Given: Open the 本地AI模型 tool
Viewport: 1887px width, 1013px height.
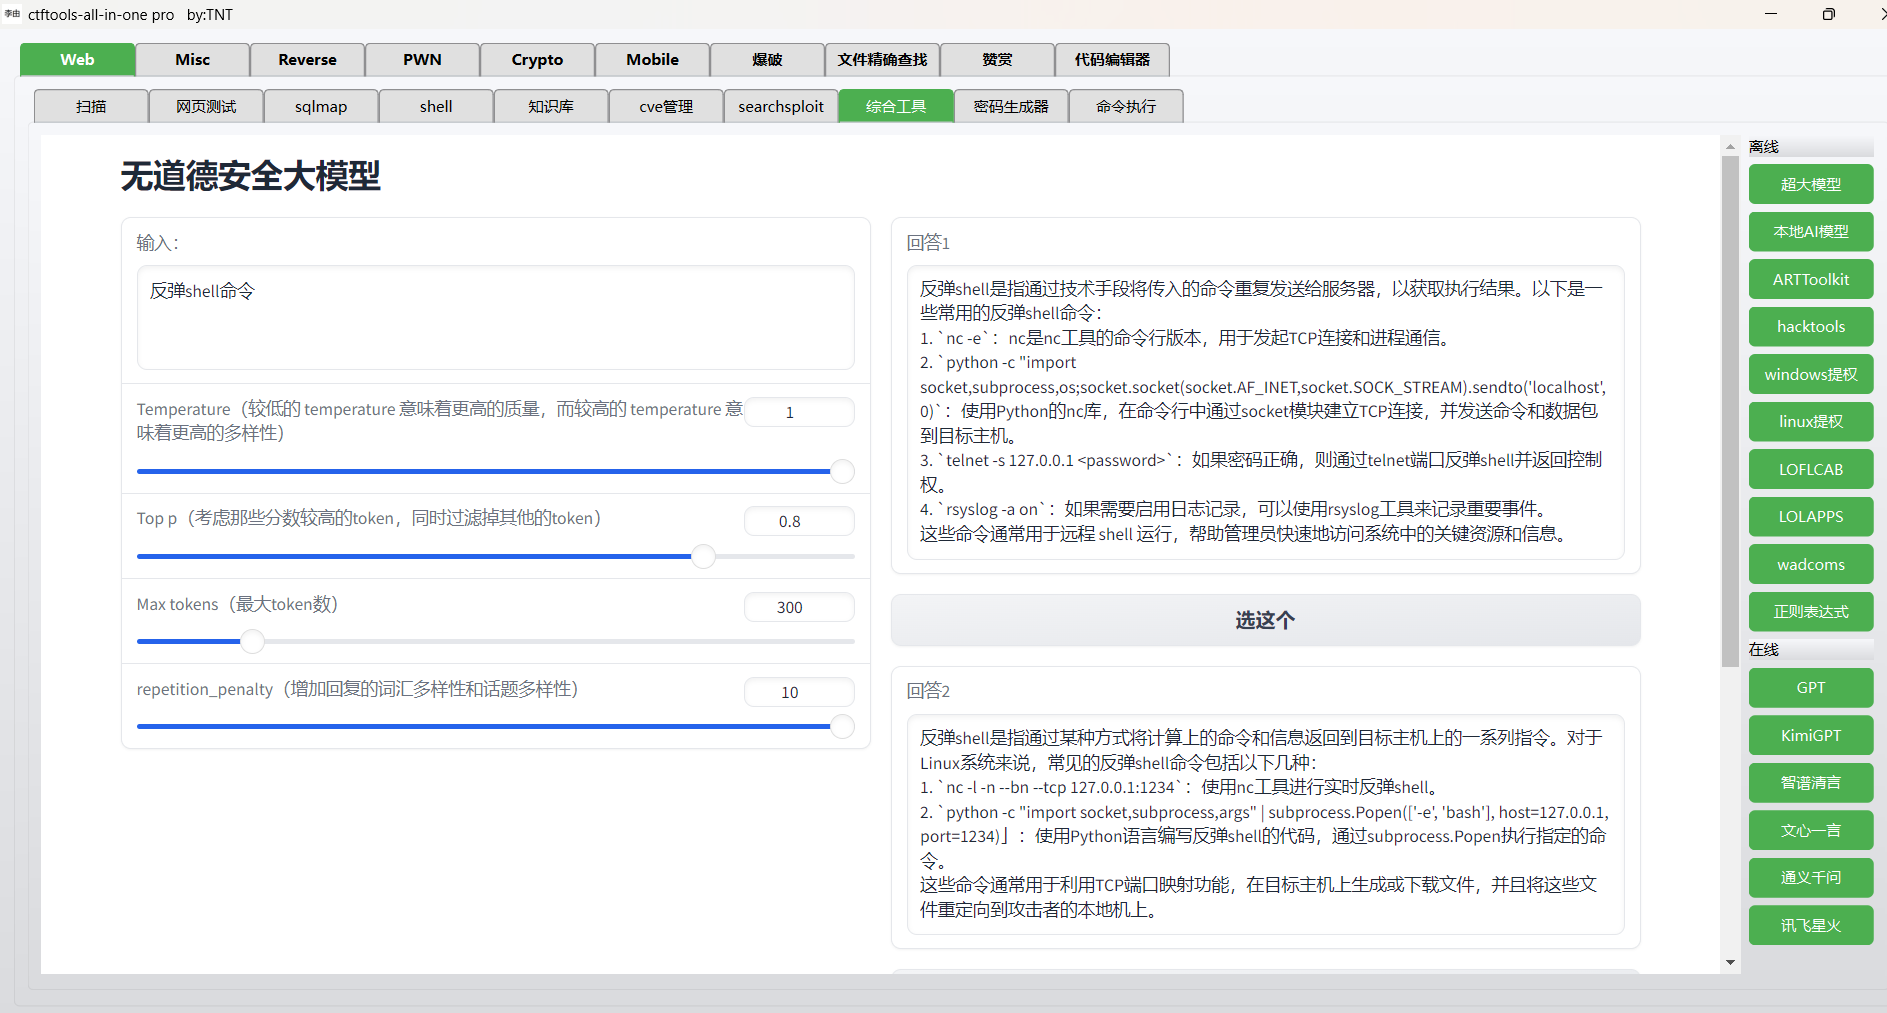Looking at the screenshot, I should click(1810, 231).
